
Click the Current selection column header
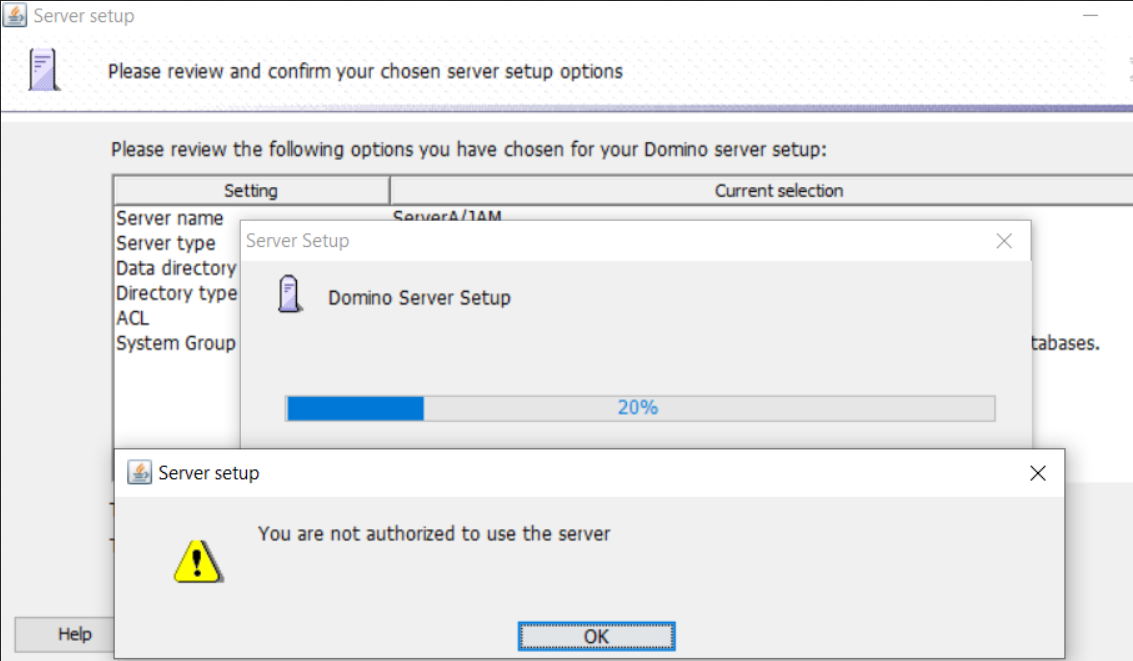point(778,190)
